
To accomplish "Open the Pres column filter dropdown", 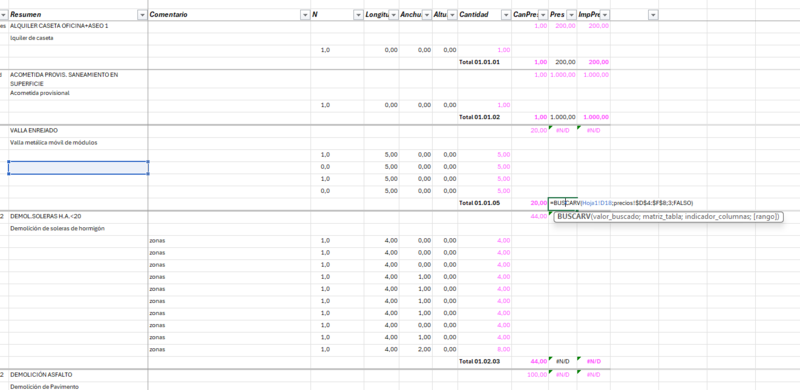I will (x=571, y=15).
